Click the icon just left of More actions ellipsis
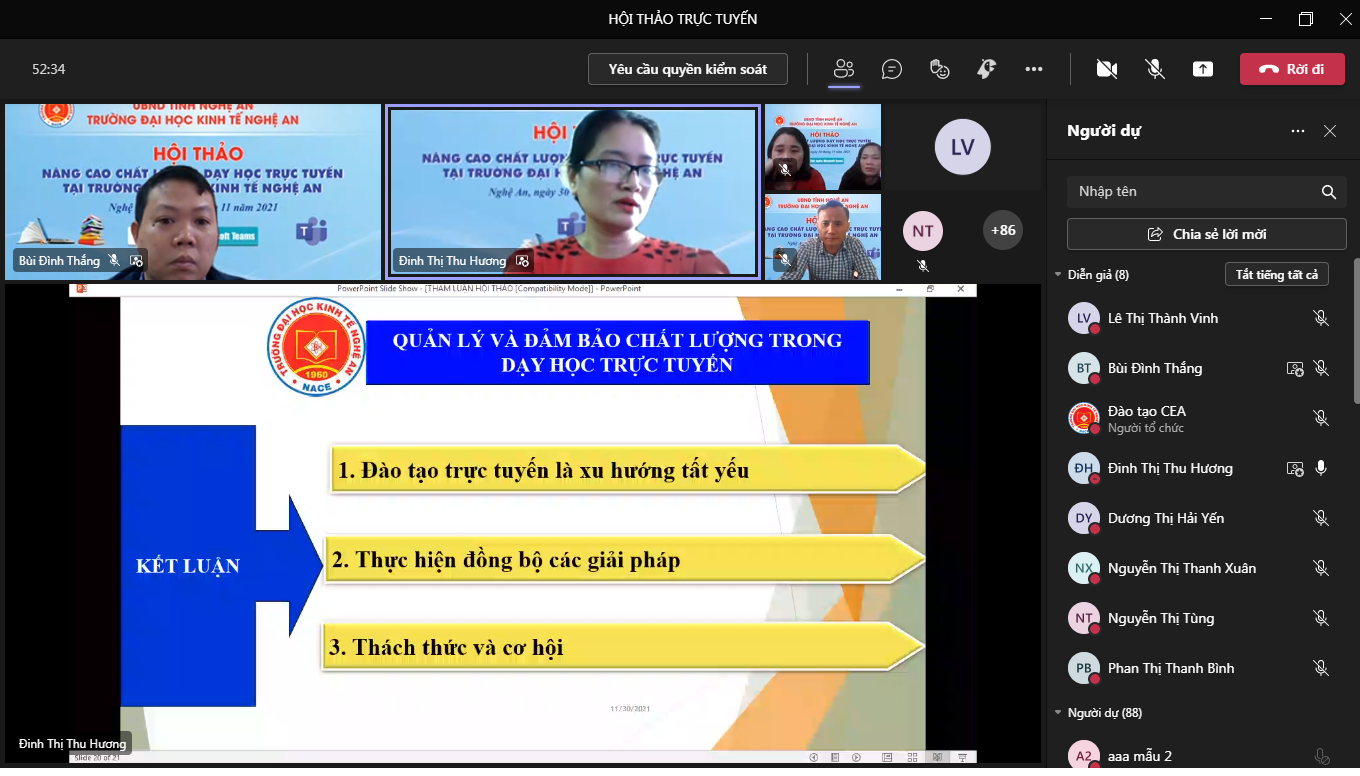This screenshot has height=776, width=1360. click(x=986, y=69)
